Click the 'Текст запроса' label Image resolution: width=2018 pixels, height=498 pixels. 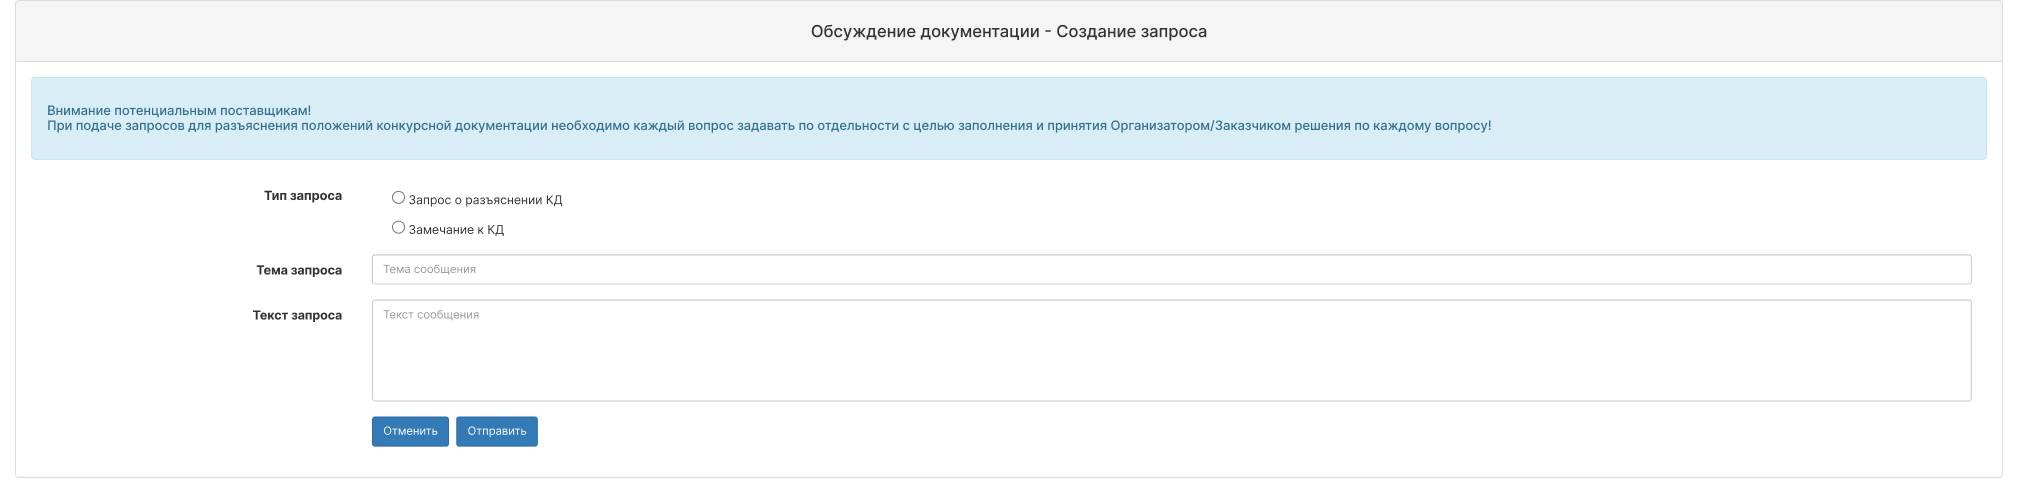point(297,315)
